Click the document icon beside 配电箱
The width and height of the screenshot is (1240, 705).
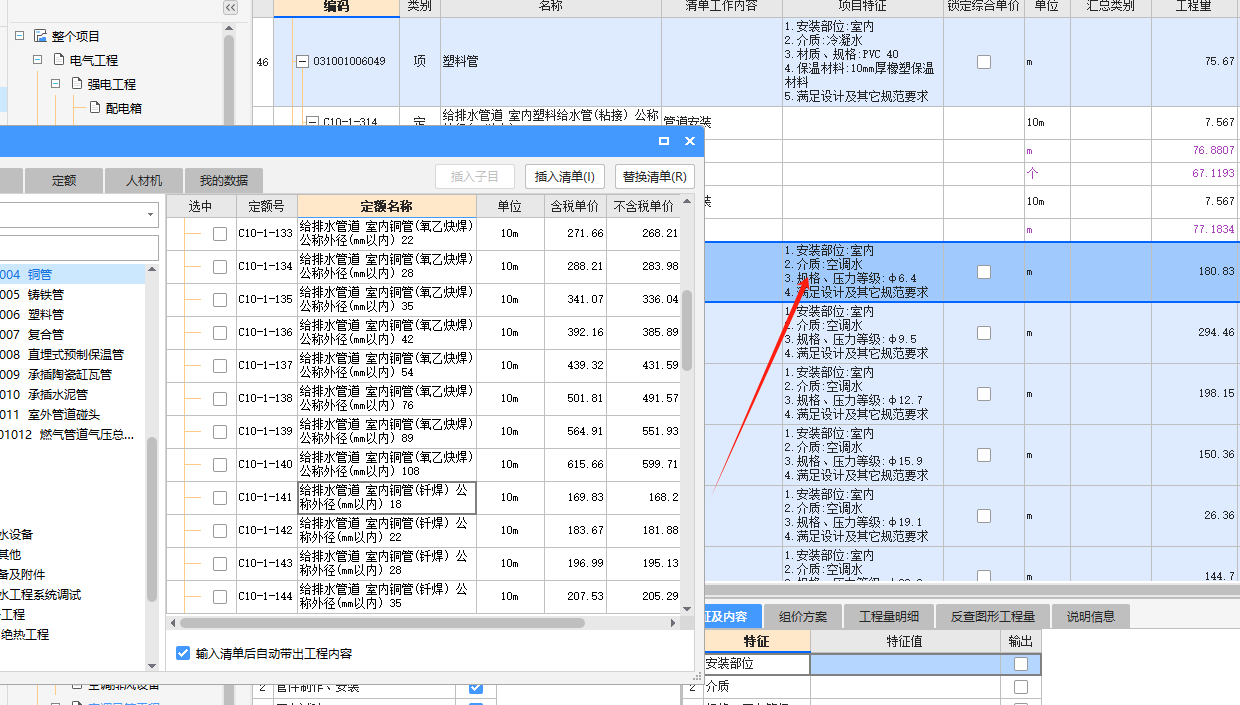click(x=96, y=108)
